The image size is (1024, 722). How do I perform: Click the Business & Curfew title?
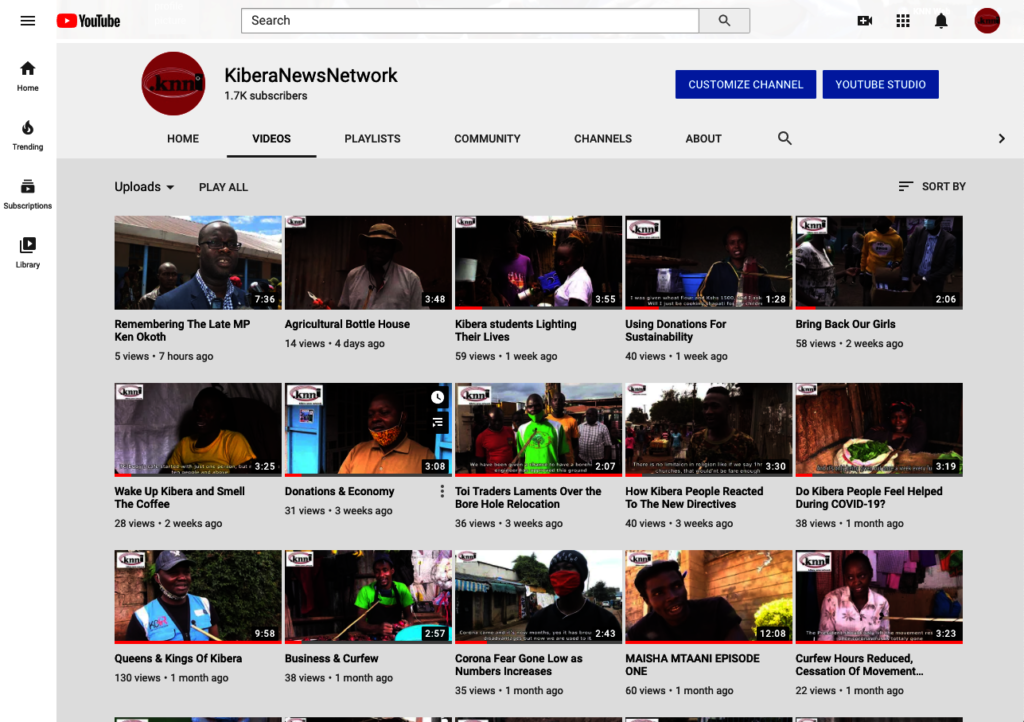(332, 659)
